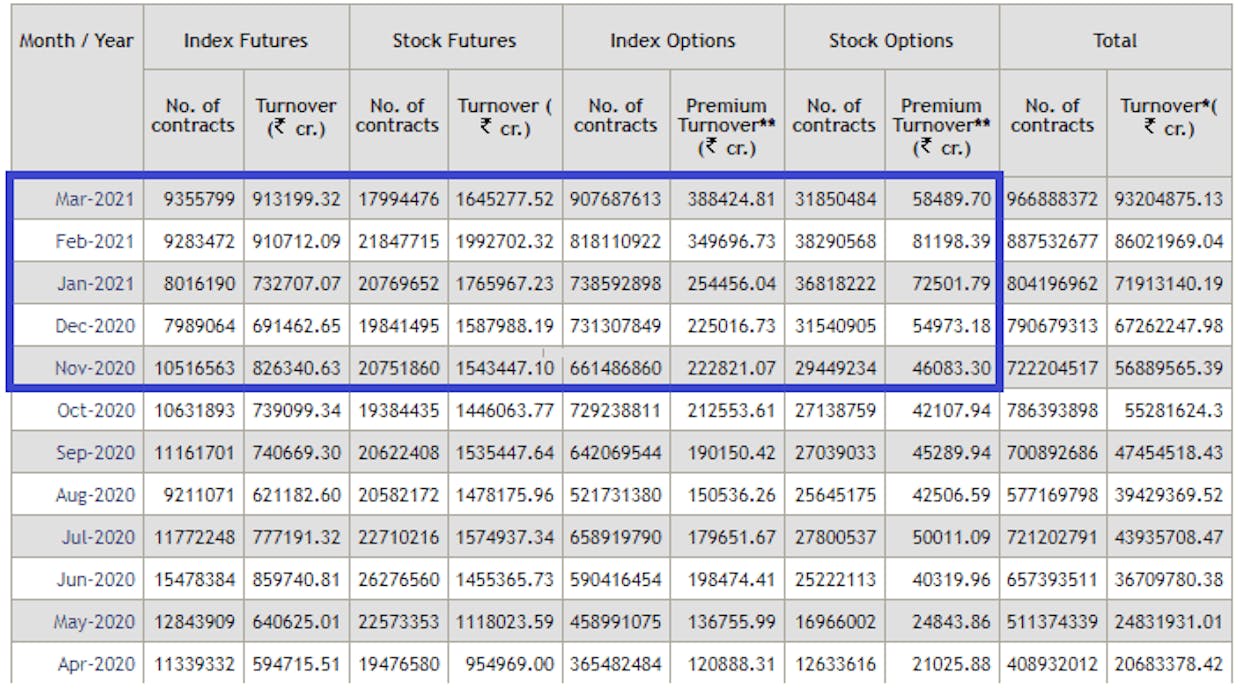Click Stock Options premium turnover 58489.70
Viewport: 1240px width, 692px height.
(x=951, y=199)
